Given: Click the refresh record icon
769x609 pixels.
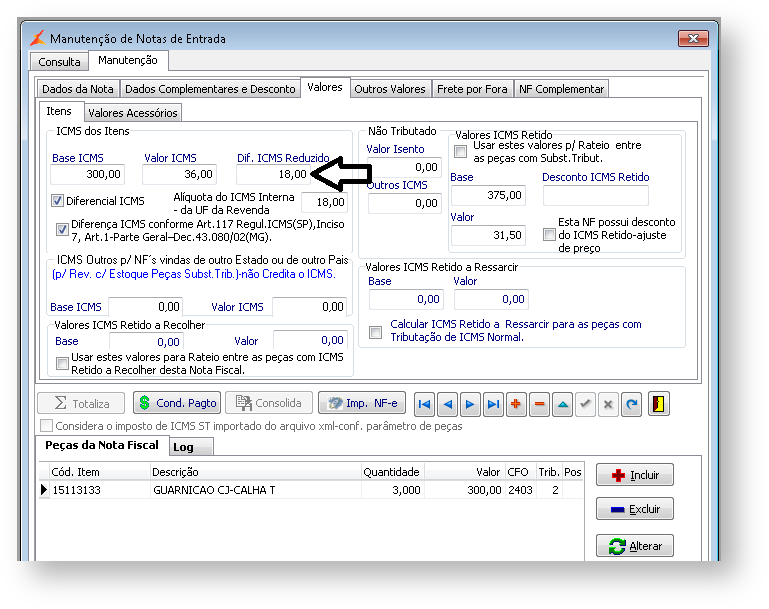Looking at the screenshot, I should pos(631,404).
